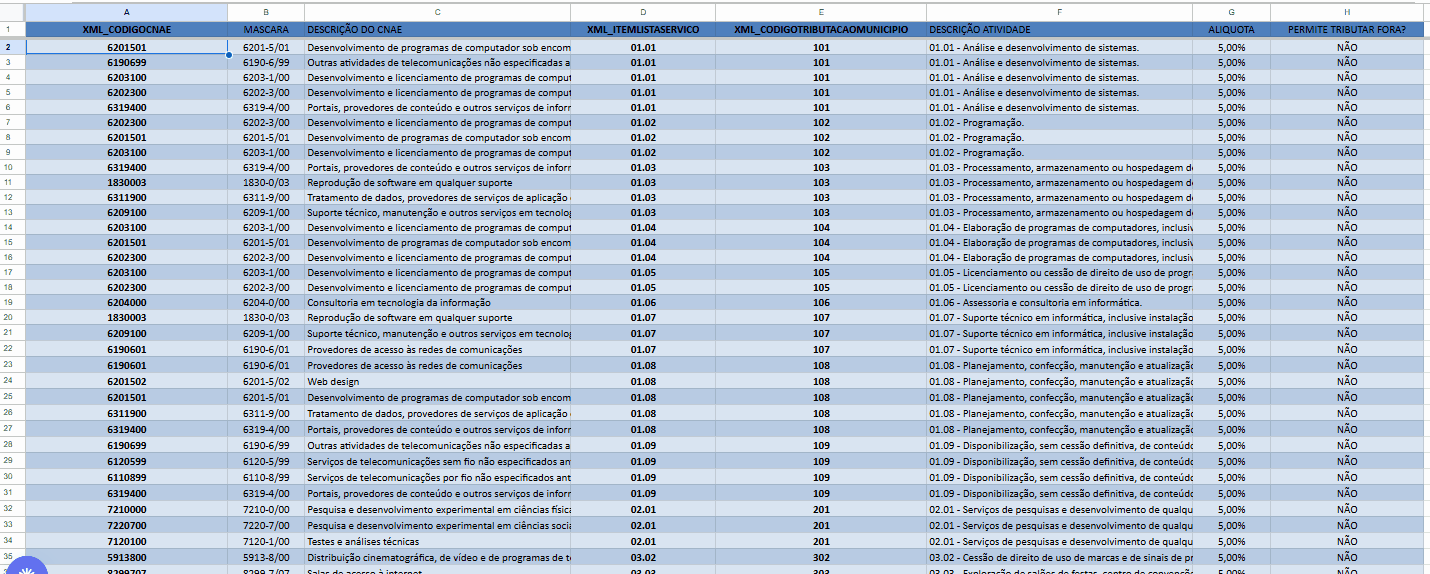Screen dimensions: 1430x574
Task: Click the XML_ITEMLISTASERVICO header cell
Action: (642, 30)
